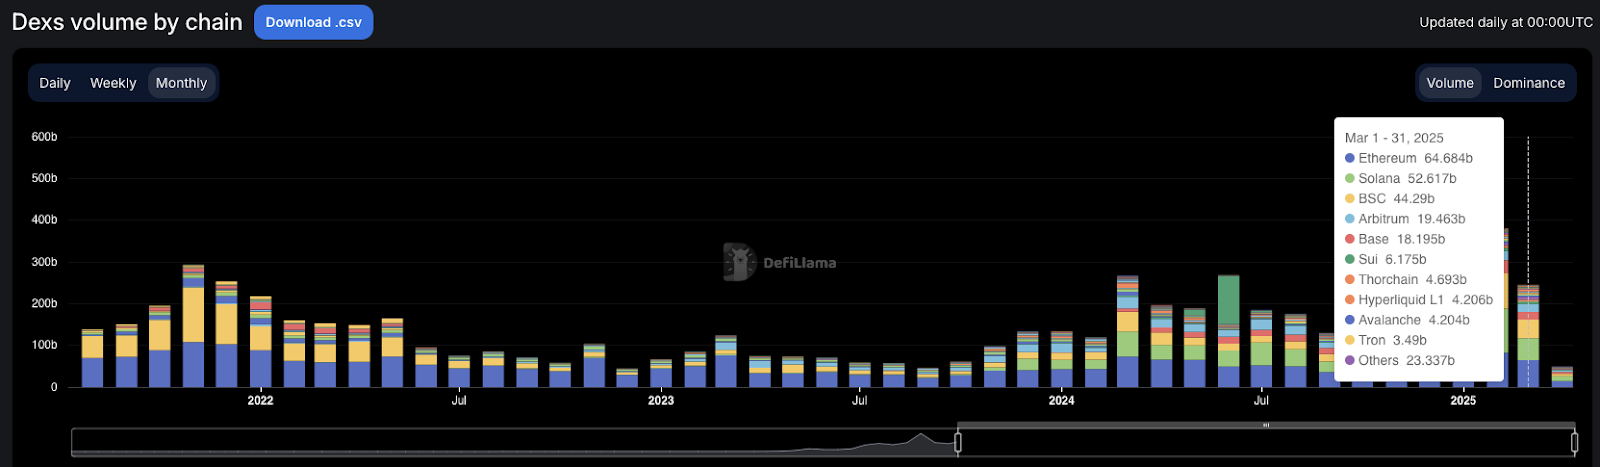
Task: Click the Updated daily at 00:00UTC text
Action: pyautogui.click(x=1506, y=22)
